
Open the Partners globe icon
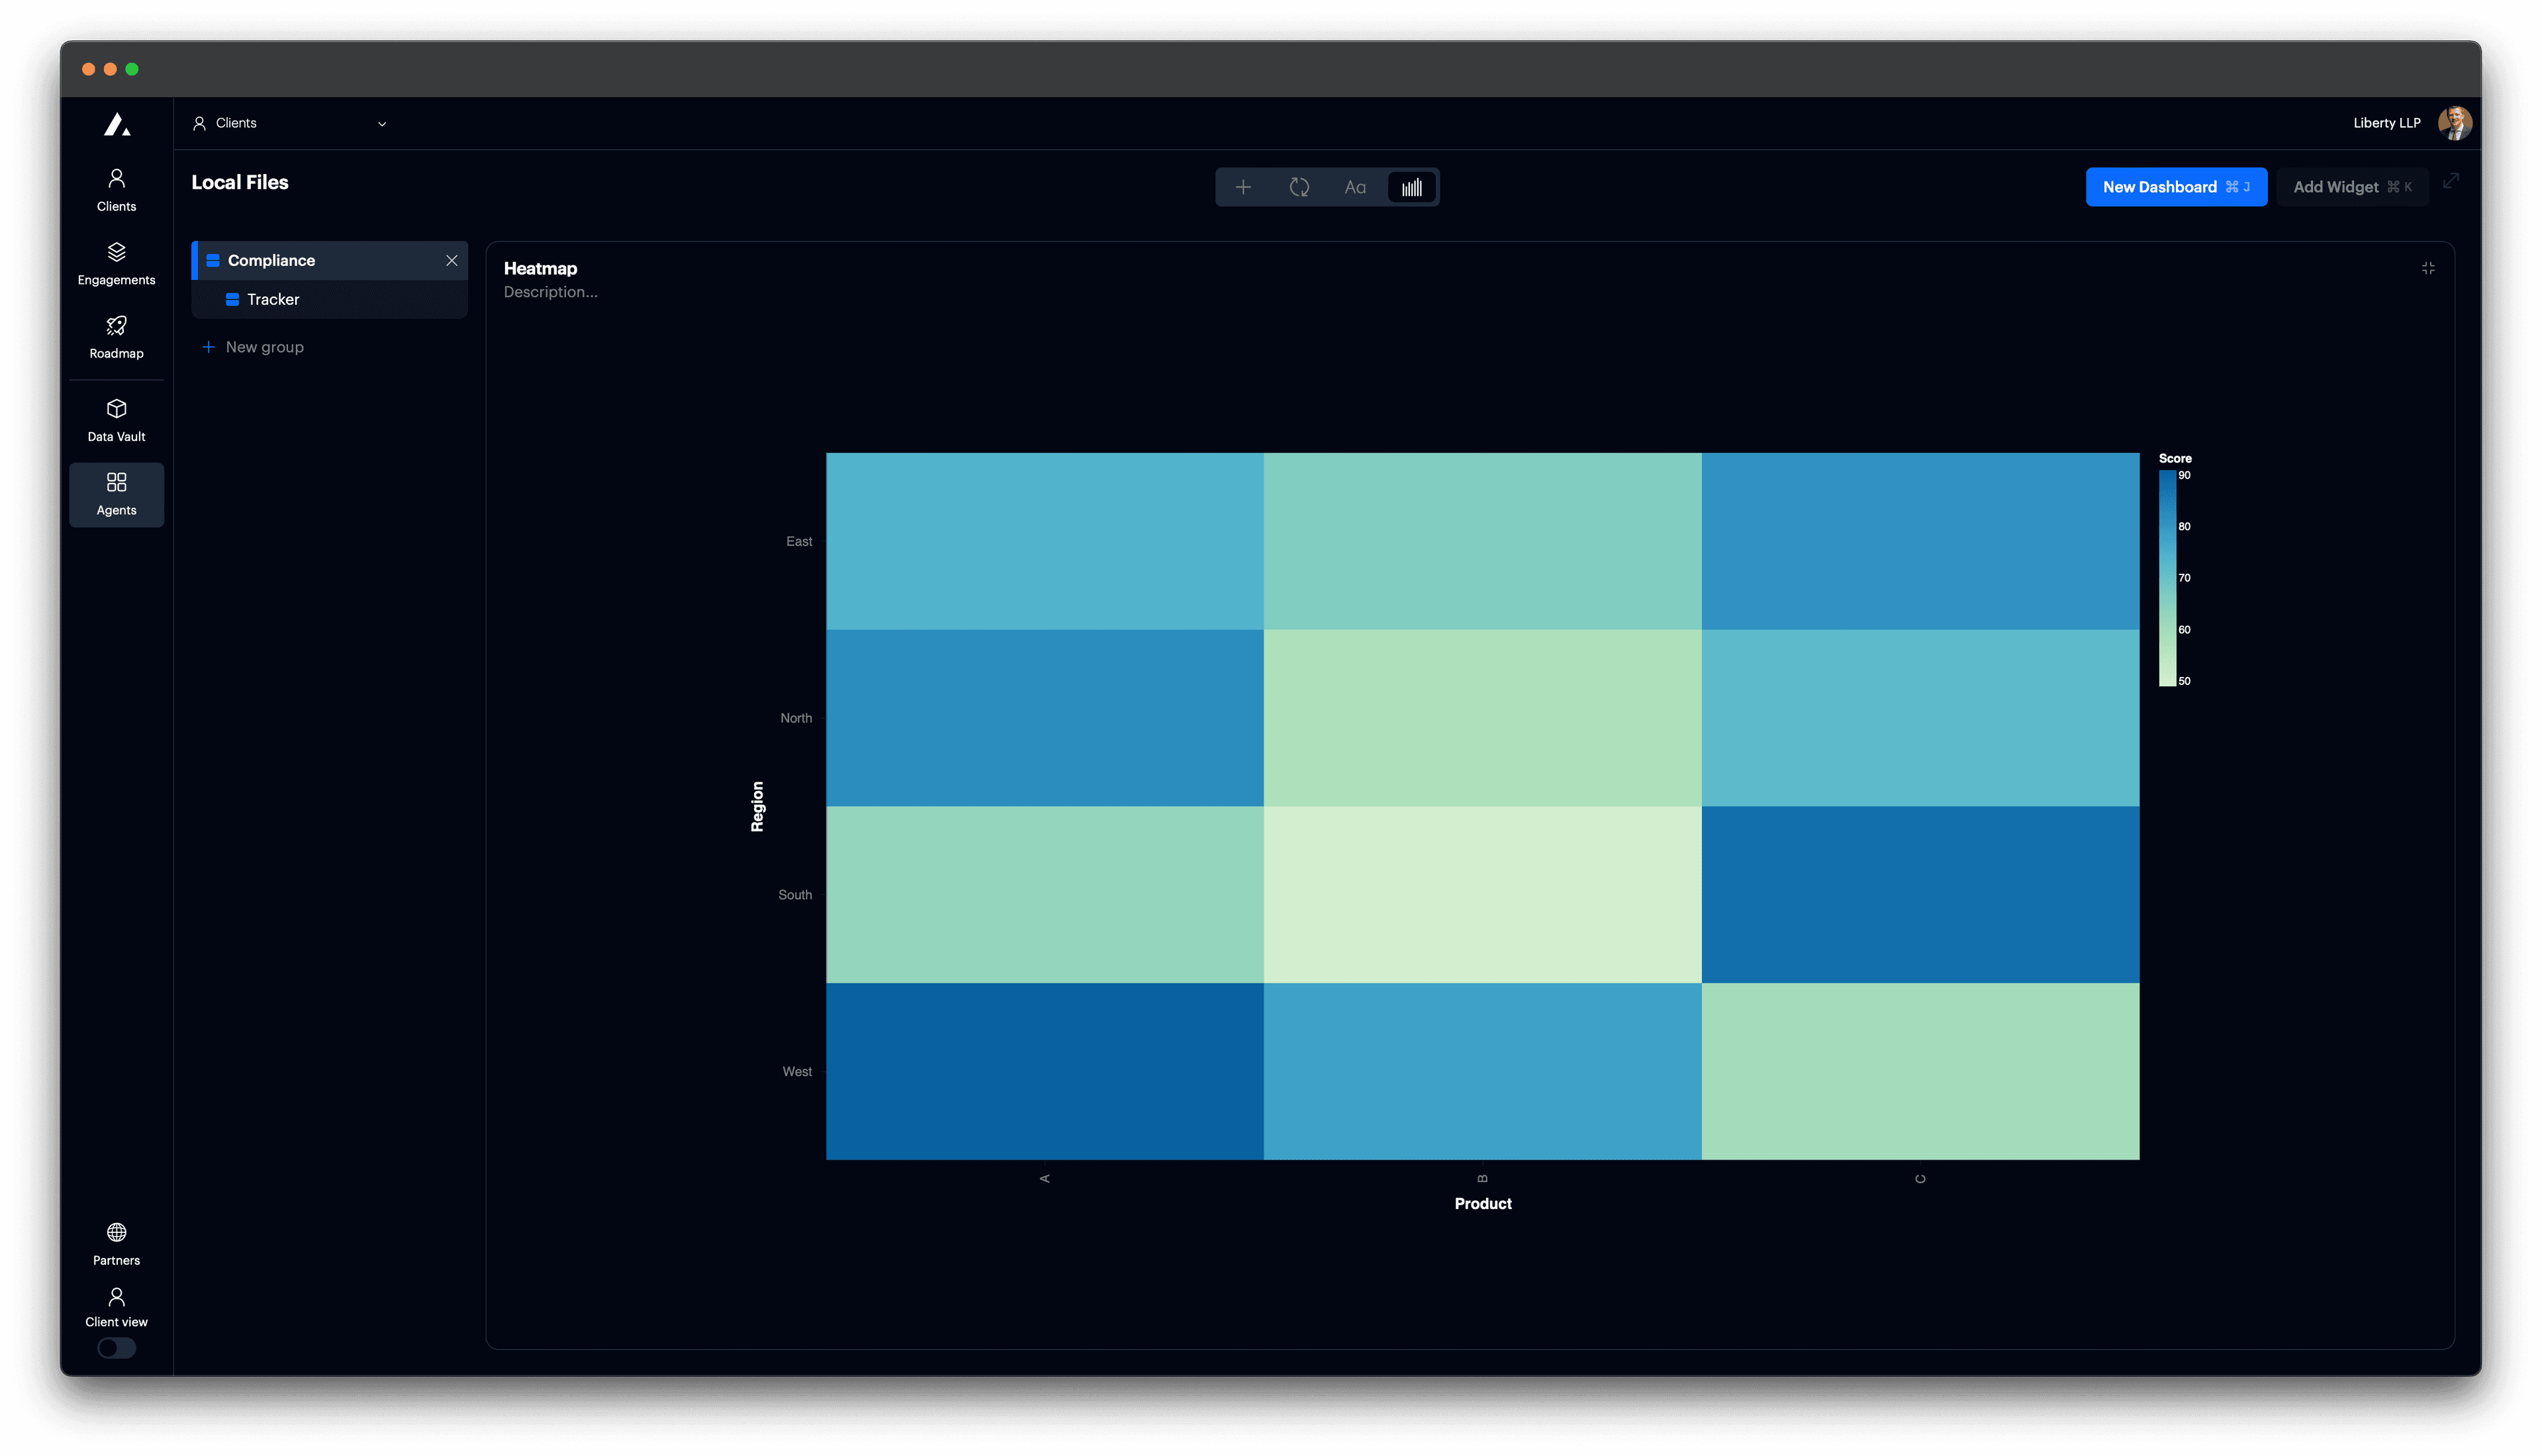[116, 1241]
